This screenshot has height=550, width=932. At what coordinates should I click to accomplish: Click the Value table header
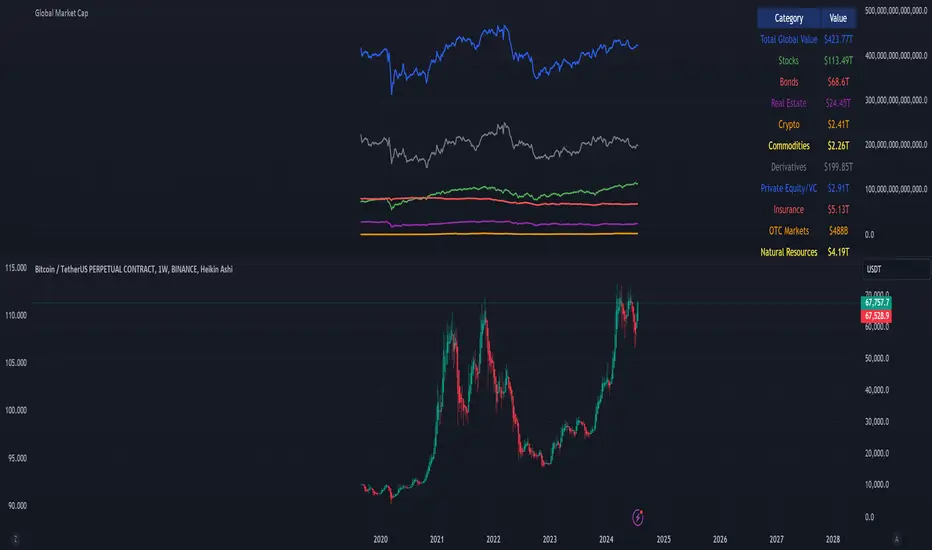click(838, 18)
